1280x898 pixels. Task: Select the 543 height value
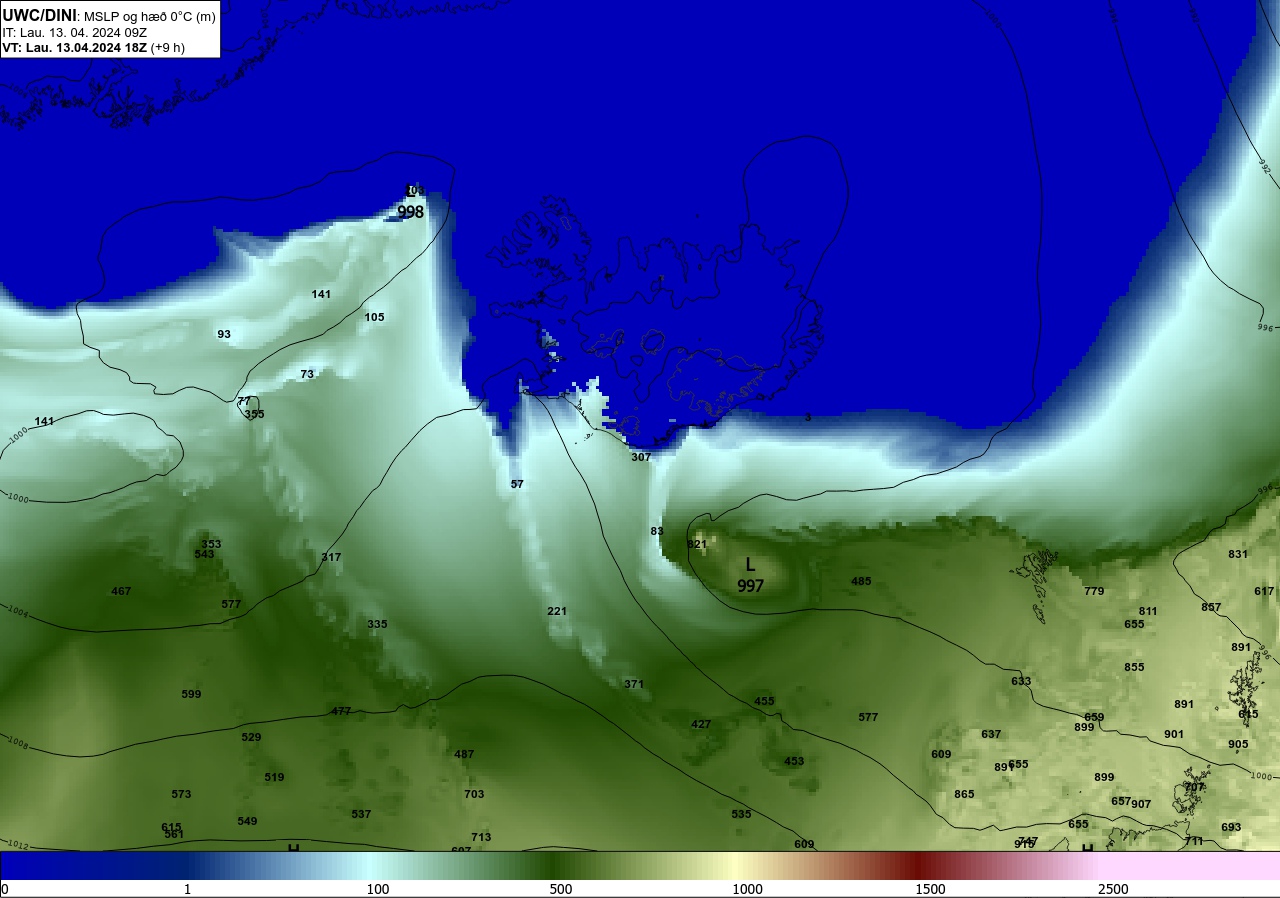(x=204, y=554)
